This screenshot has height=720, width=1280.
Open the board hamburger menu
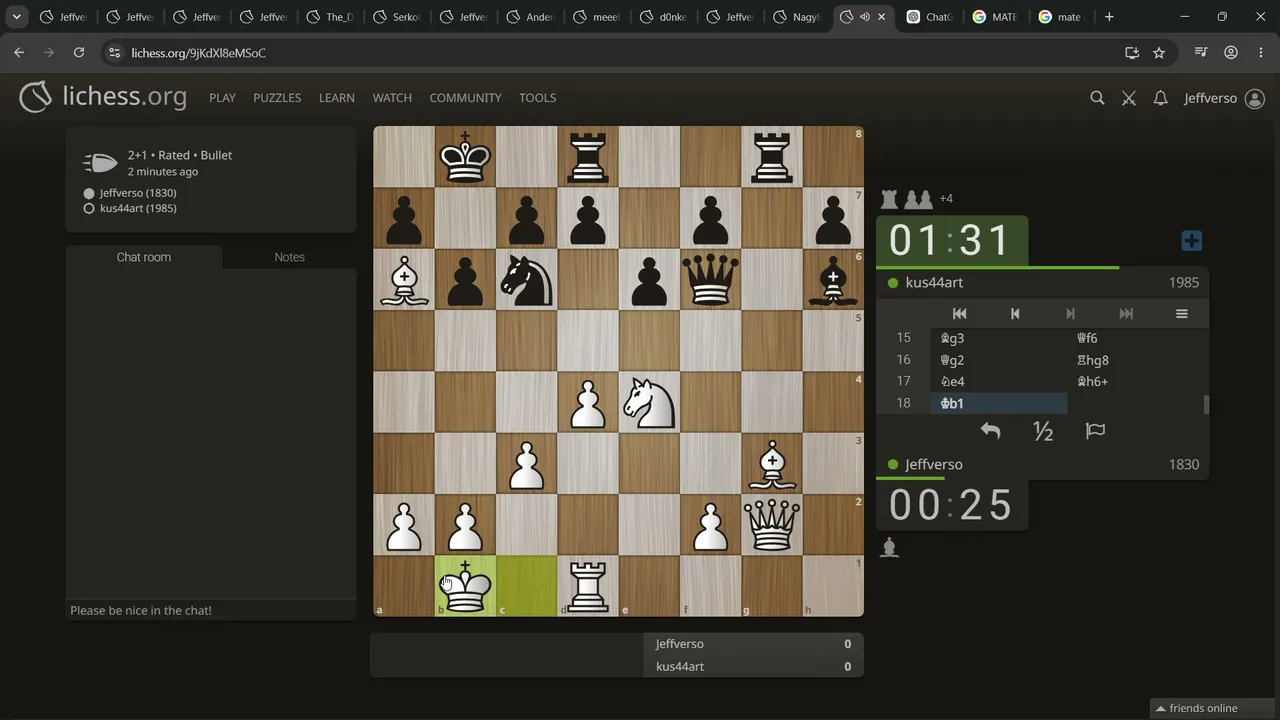[1182, 314]
